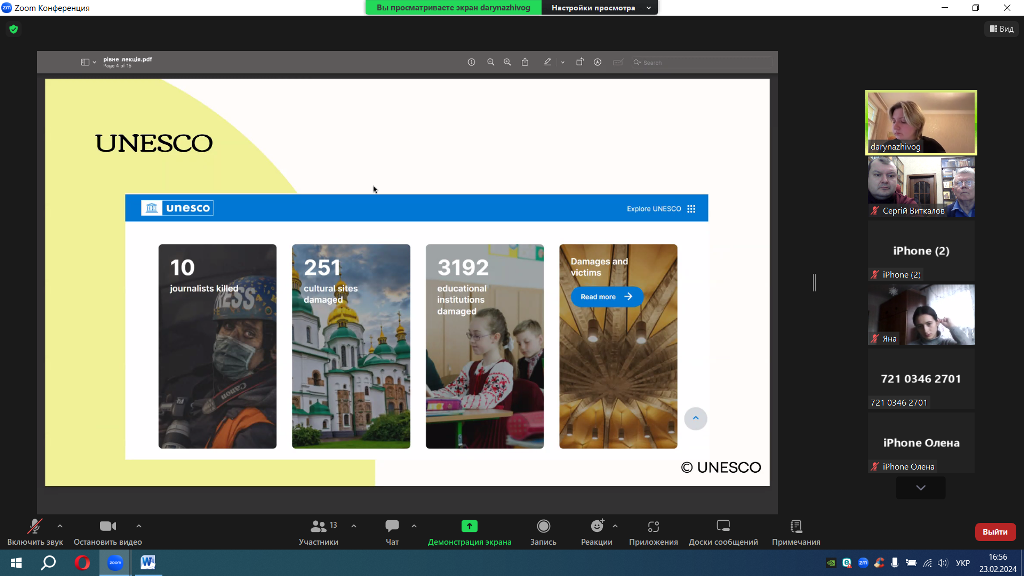Switch УКР input language indicator

coord(963,563)
